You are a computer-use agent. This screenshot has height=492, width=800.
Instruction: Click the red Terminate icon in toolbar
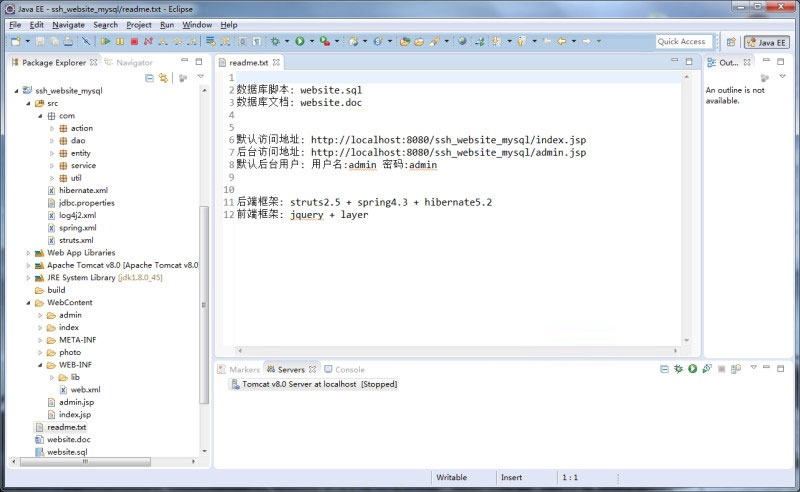(134, 42)
